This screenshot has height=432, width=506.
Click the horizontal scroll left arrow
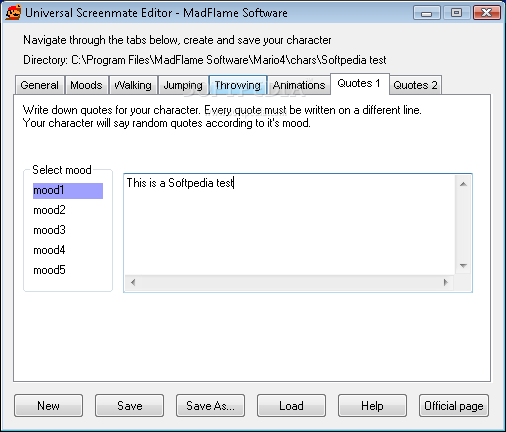tap(133, 283)
